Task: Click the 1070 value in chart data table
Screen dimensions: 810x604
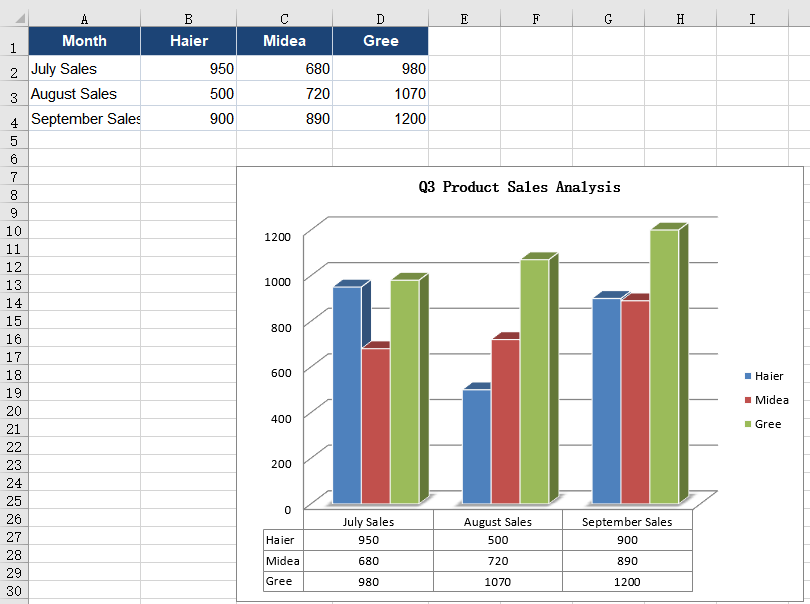Action: (497, 582)
